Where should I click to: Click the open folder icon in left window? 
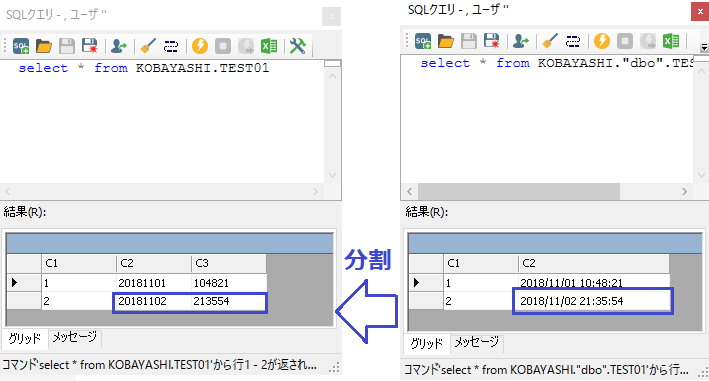(x=44, y=46)
